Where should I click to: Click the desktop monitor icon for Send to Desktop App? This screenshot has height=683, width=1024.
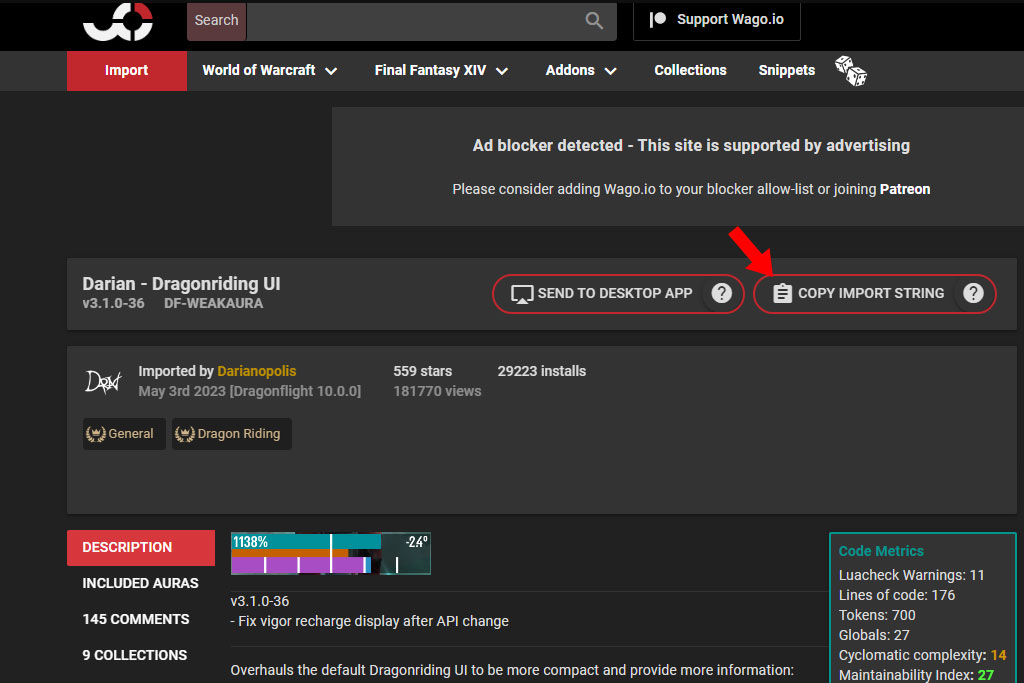(522, 294)
